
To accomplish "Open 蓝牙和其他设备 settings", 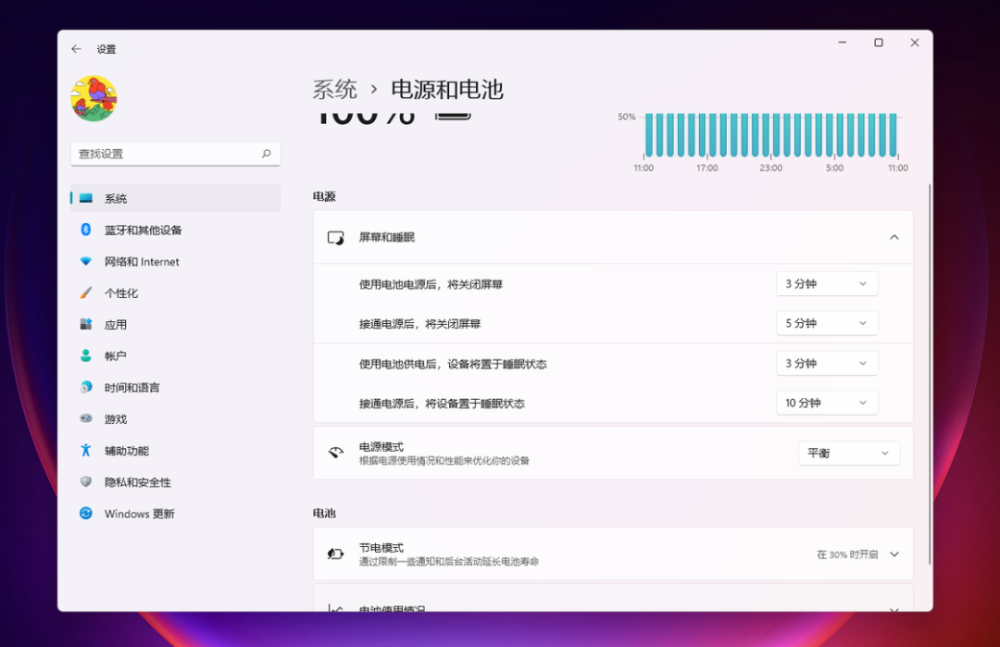I will [x=176, y=230].
